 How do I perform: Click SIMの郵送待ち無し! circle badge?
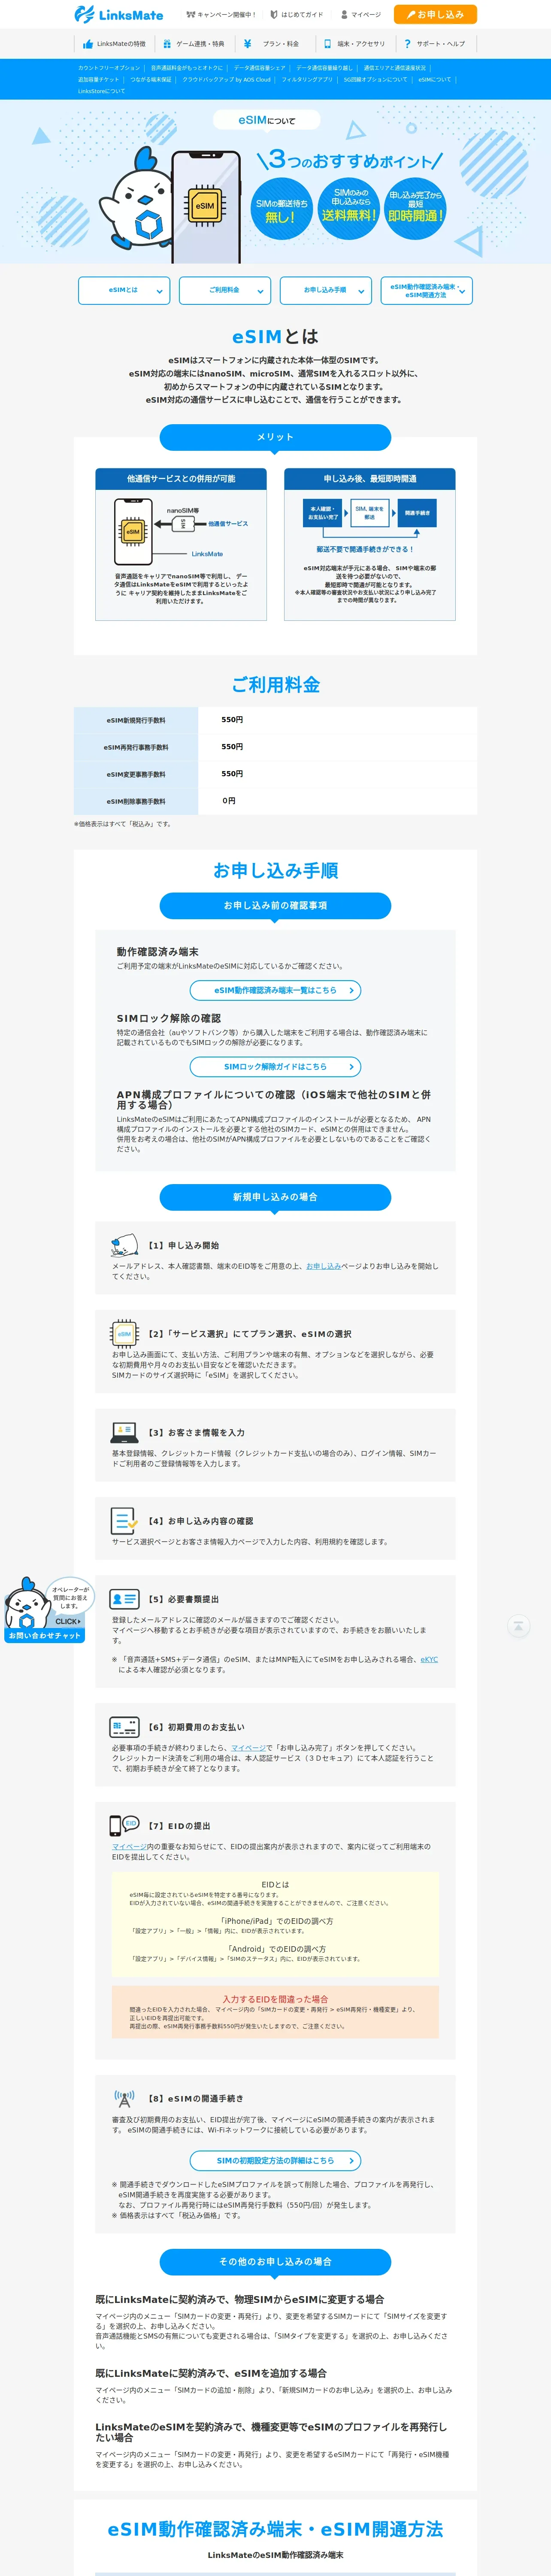tap(281, 209)
